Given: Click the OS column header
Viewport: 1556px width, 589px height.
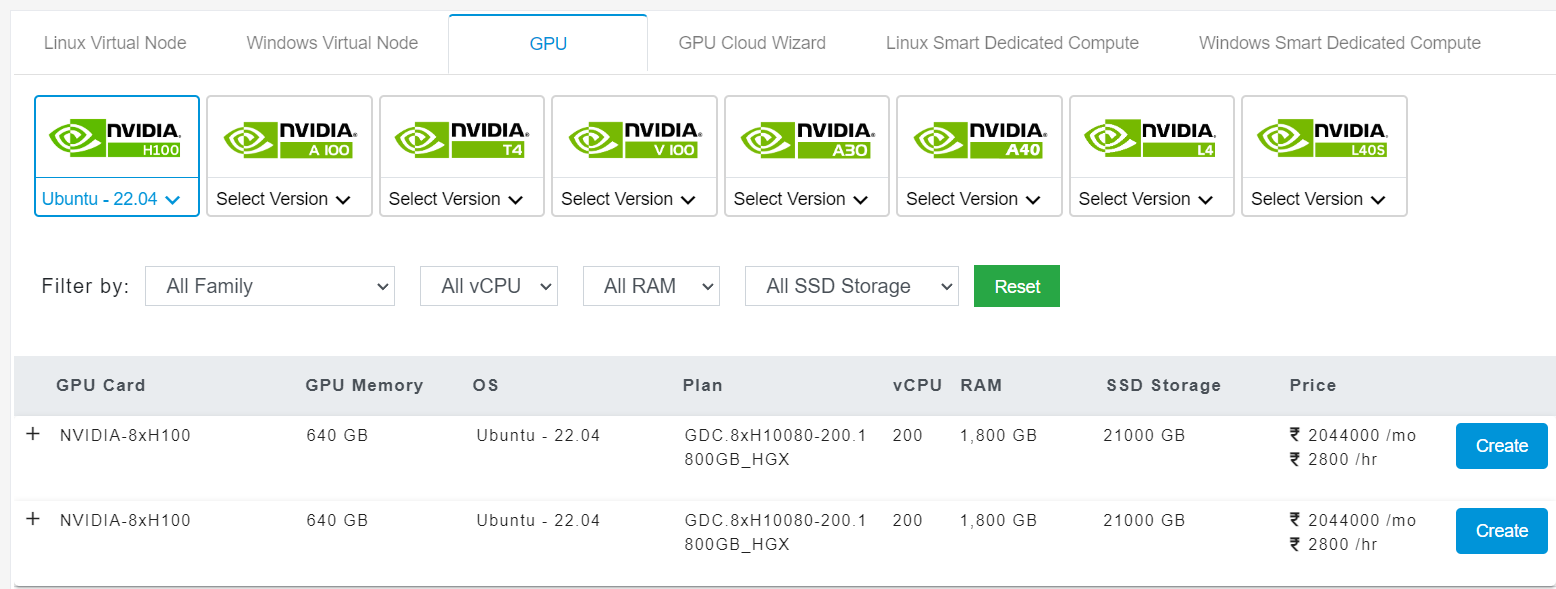Looking at the screenshot, I should pos(485,385).
